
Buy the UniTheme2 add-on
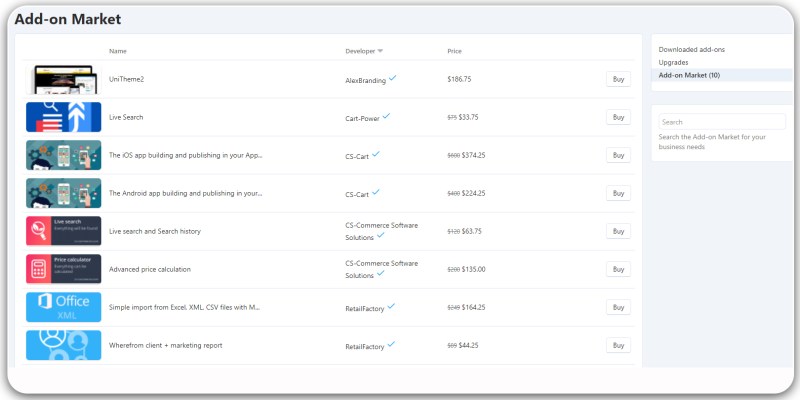coord(618,79)
